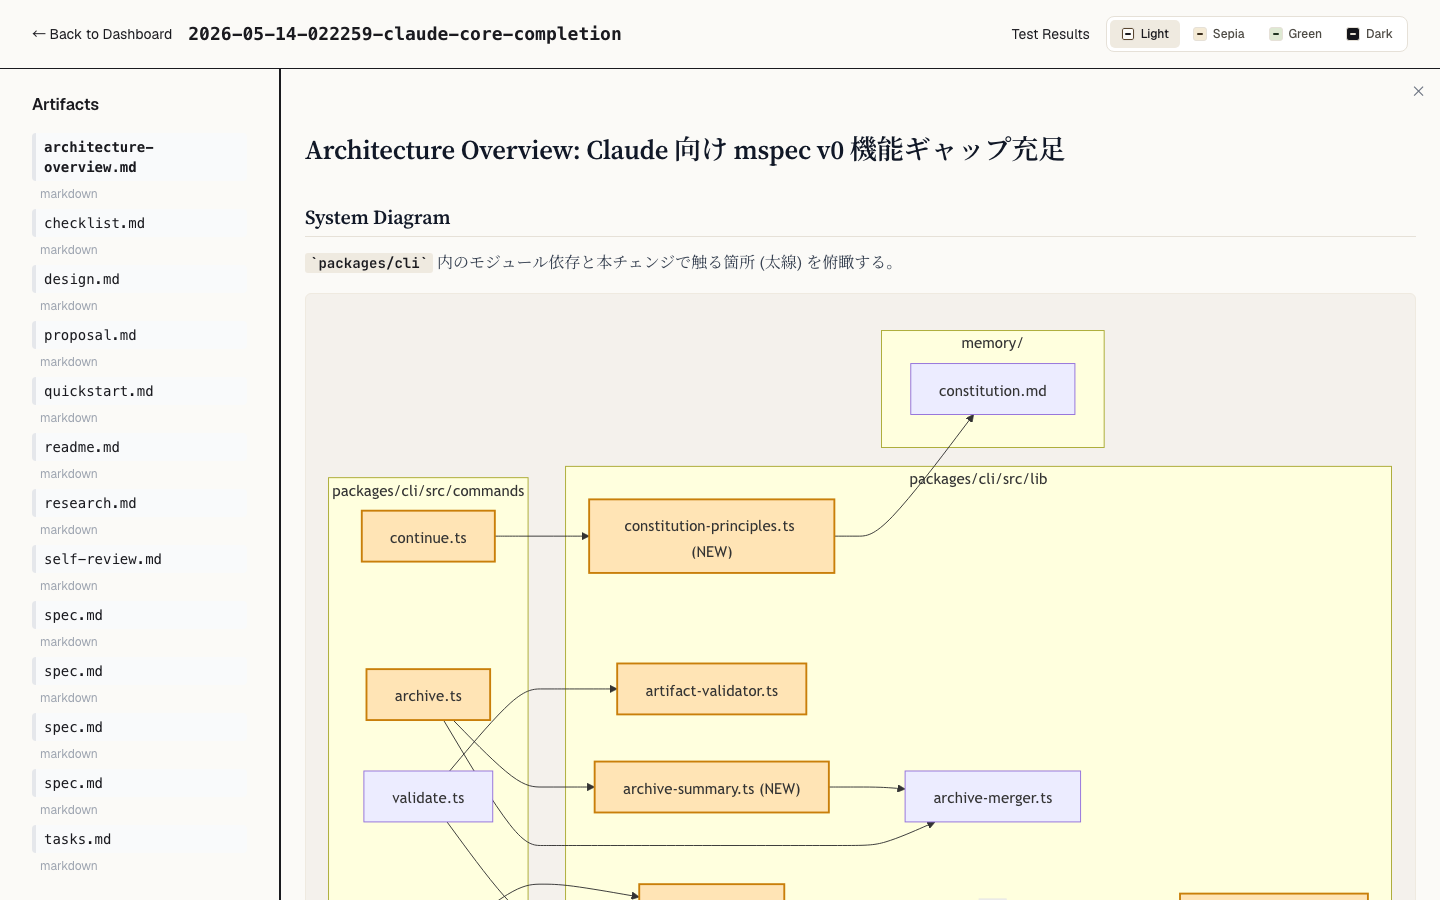Click the archive-merger.ts diagram node
Viewport: 1440px width, 900px height.
(993, 796)
